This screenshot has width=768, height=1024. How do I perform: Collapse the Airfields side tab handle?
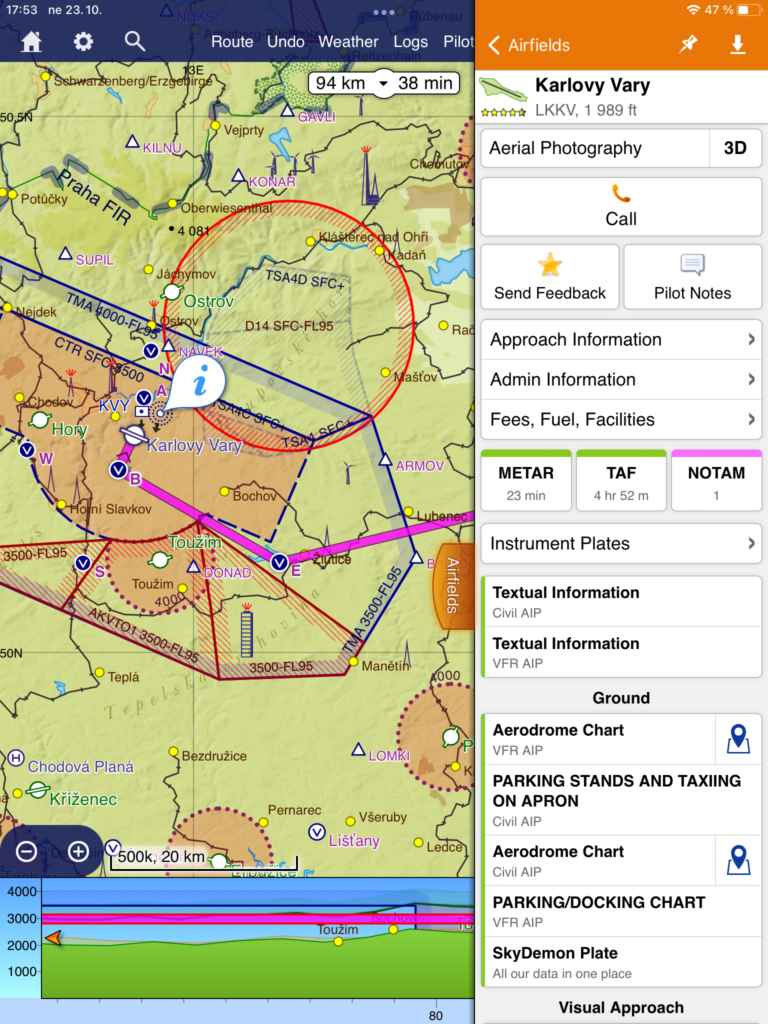pos(452,586)
